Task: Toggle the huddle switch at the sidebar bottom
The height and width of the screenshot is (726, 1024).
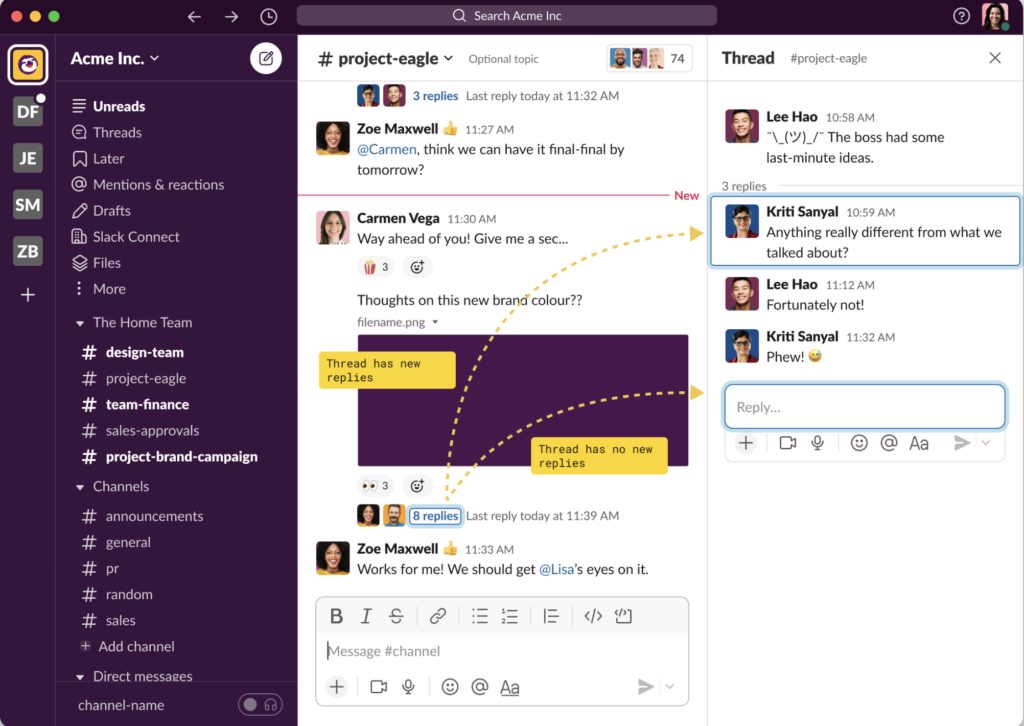Action: [260, 704]
